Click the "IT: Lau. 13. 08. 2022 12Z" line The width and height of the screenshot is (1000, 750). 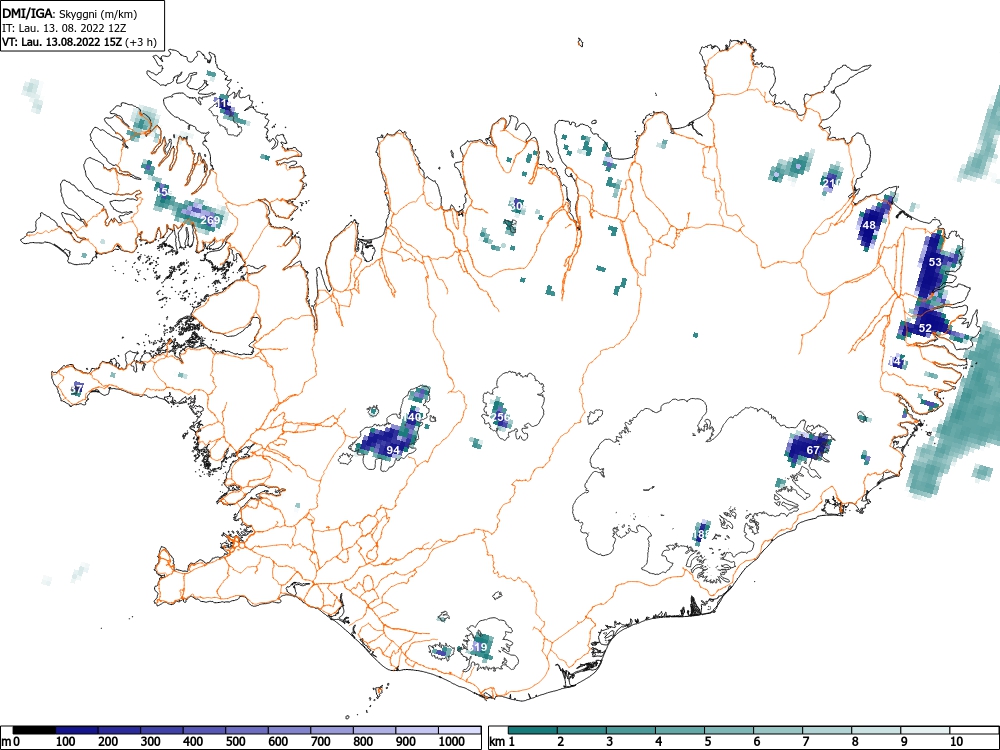point(64,28)
